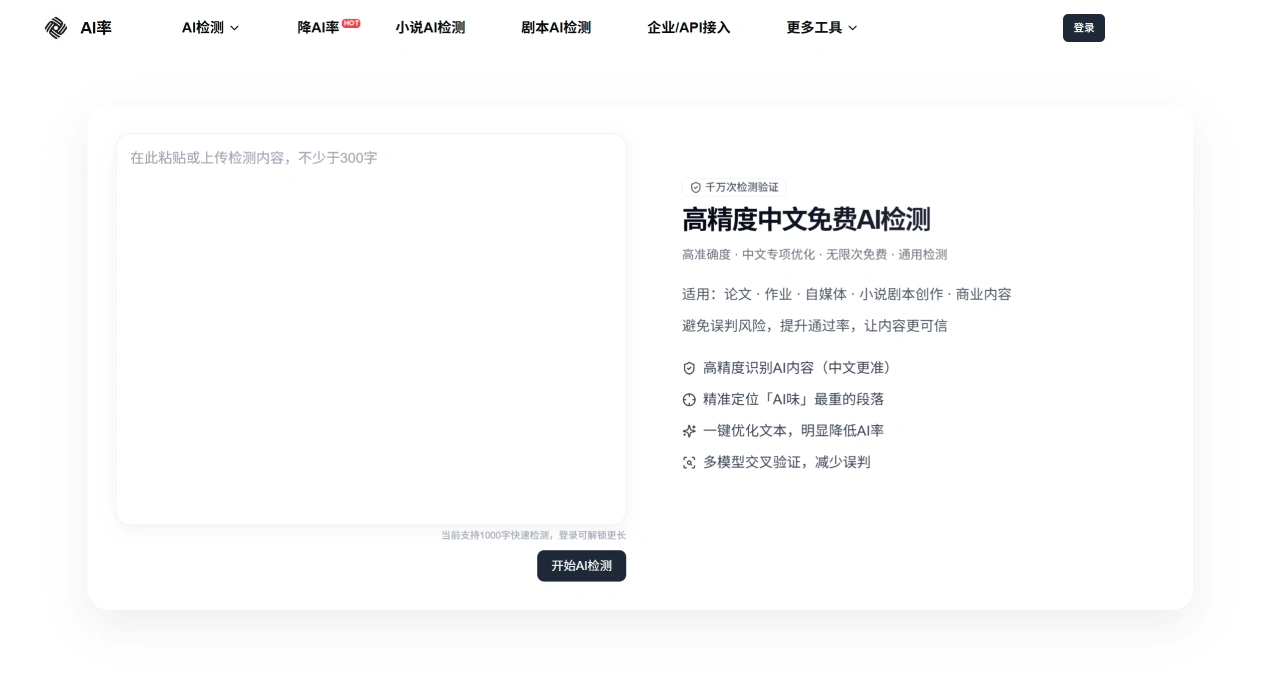Image resolution: width=1280 pixels, height=698 pixels.
Task: Open 企业/API接入 page
Action: pos(689,28)
